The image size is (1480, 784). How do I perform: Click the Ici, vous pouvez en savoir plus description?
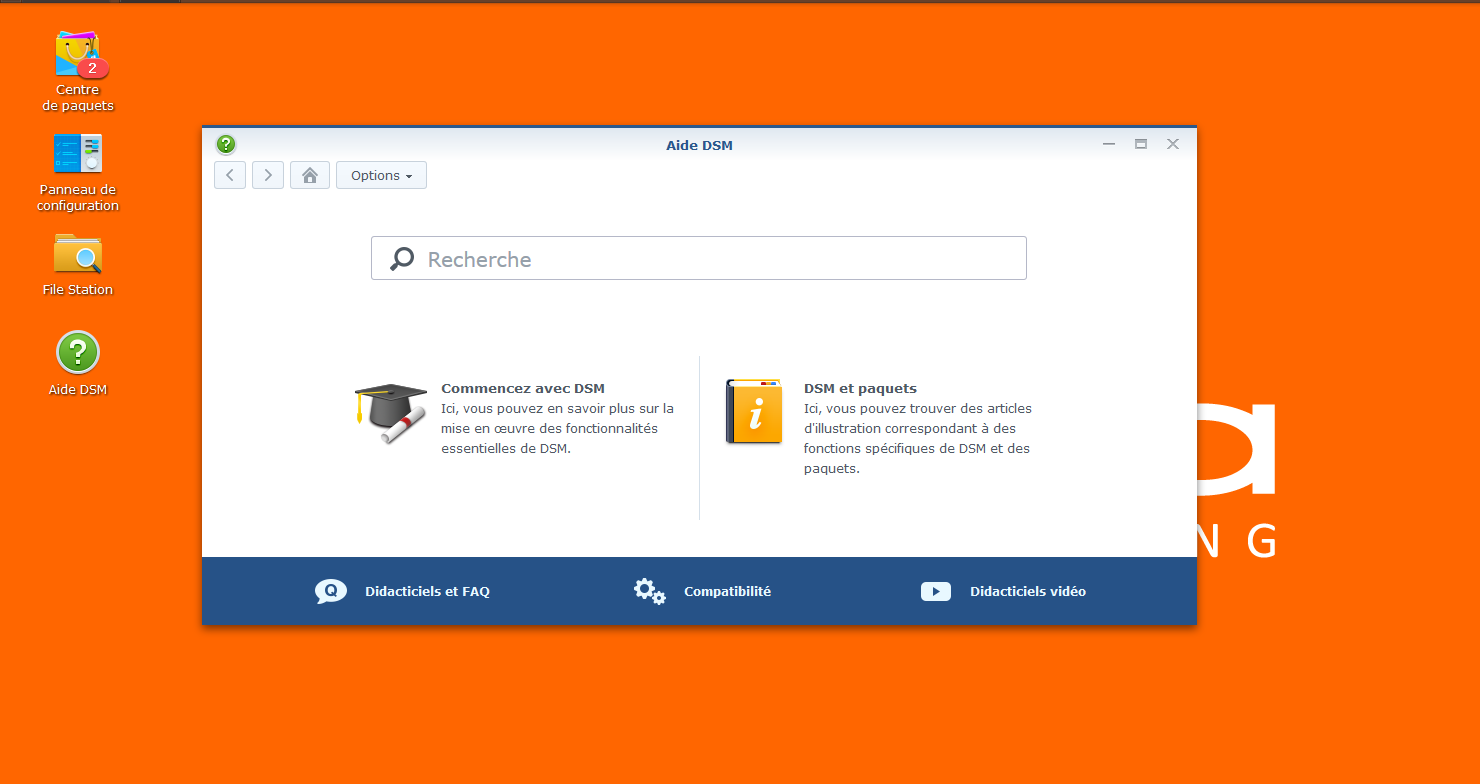(557, 428)
